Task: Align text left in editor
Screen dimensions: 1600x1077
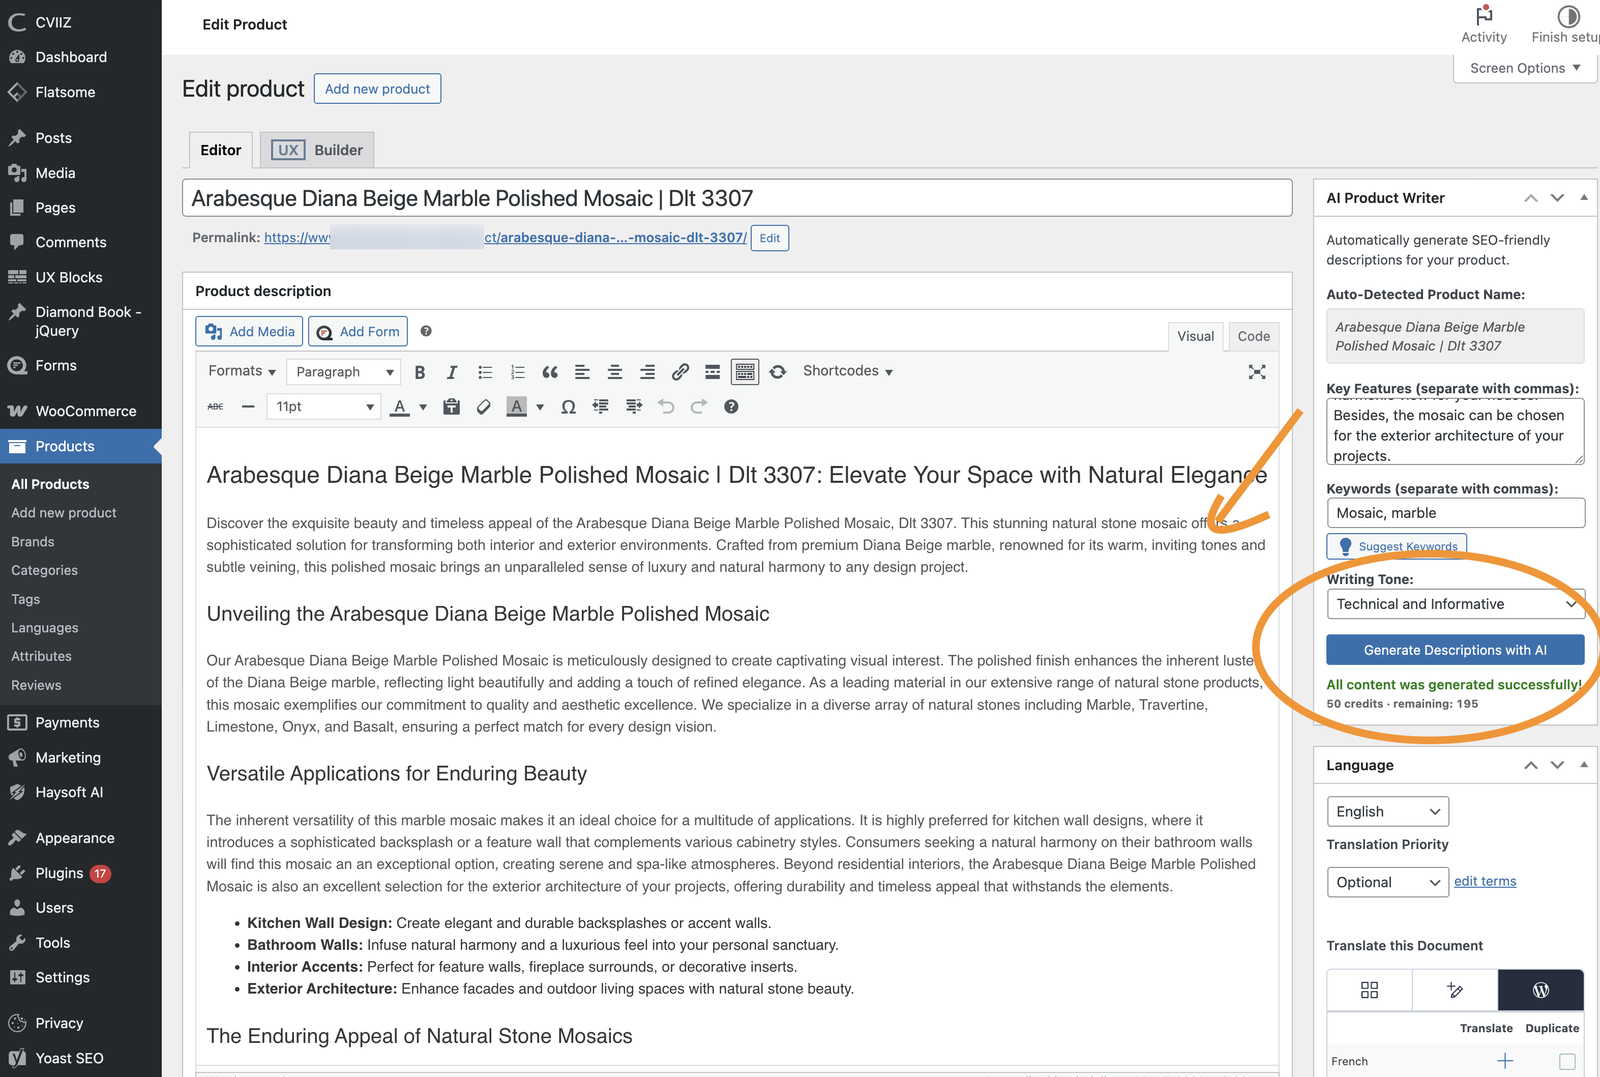Action: coord(582,372)
